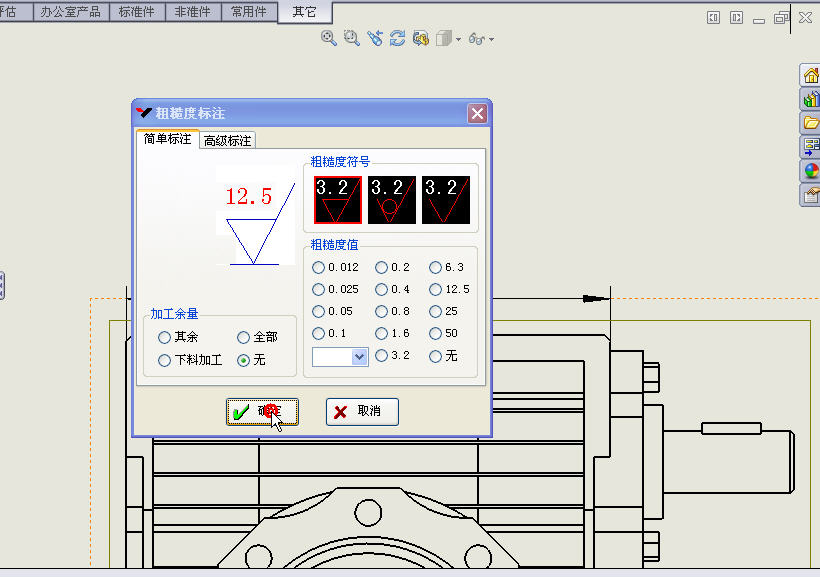Open the File Explorer folder icon

(x=811, y=123)
